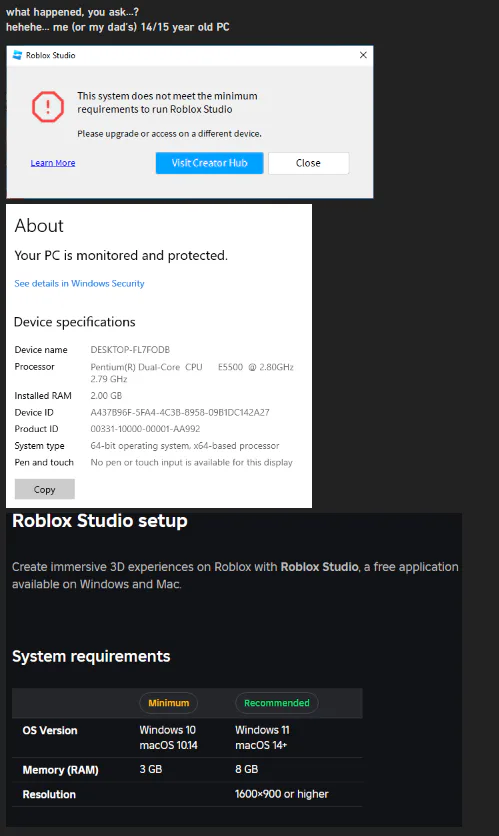Click the Copy button under device specifications
The image size is (499, 836).
click(x=45, y=489)
